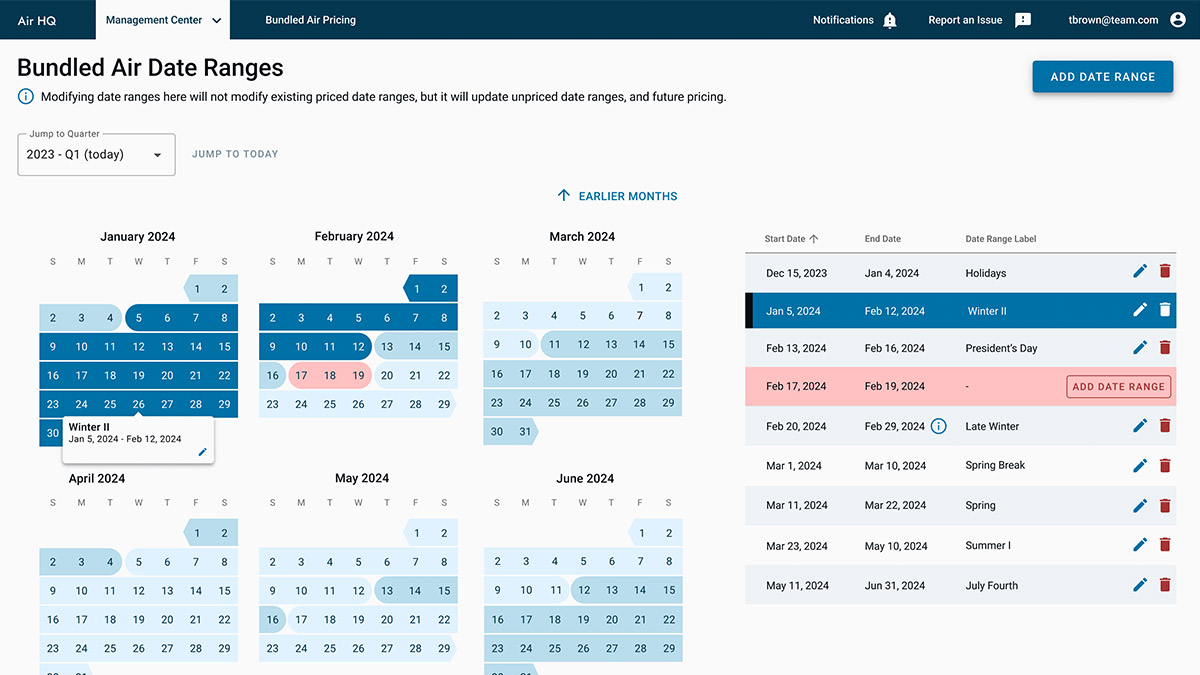The width and height of the screenshot is (1200, 675).
Task: Click the top Add Date Range button
Action: [x=1103, y=77]
